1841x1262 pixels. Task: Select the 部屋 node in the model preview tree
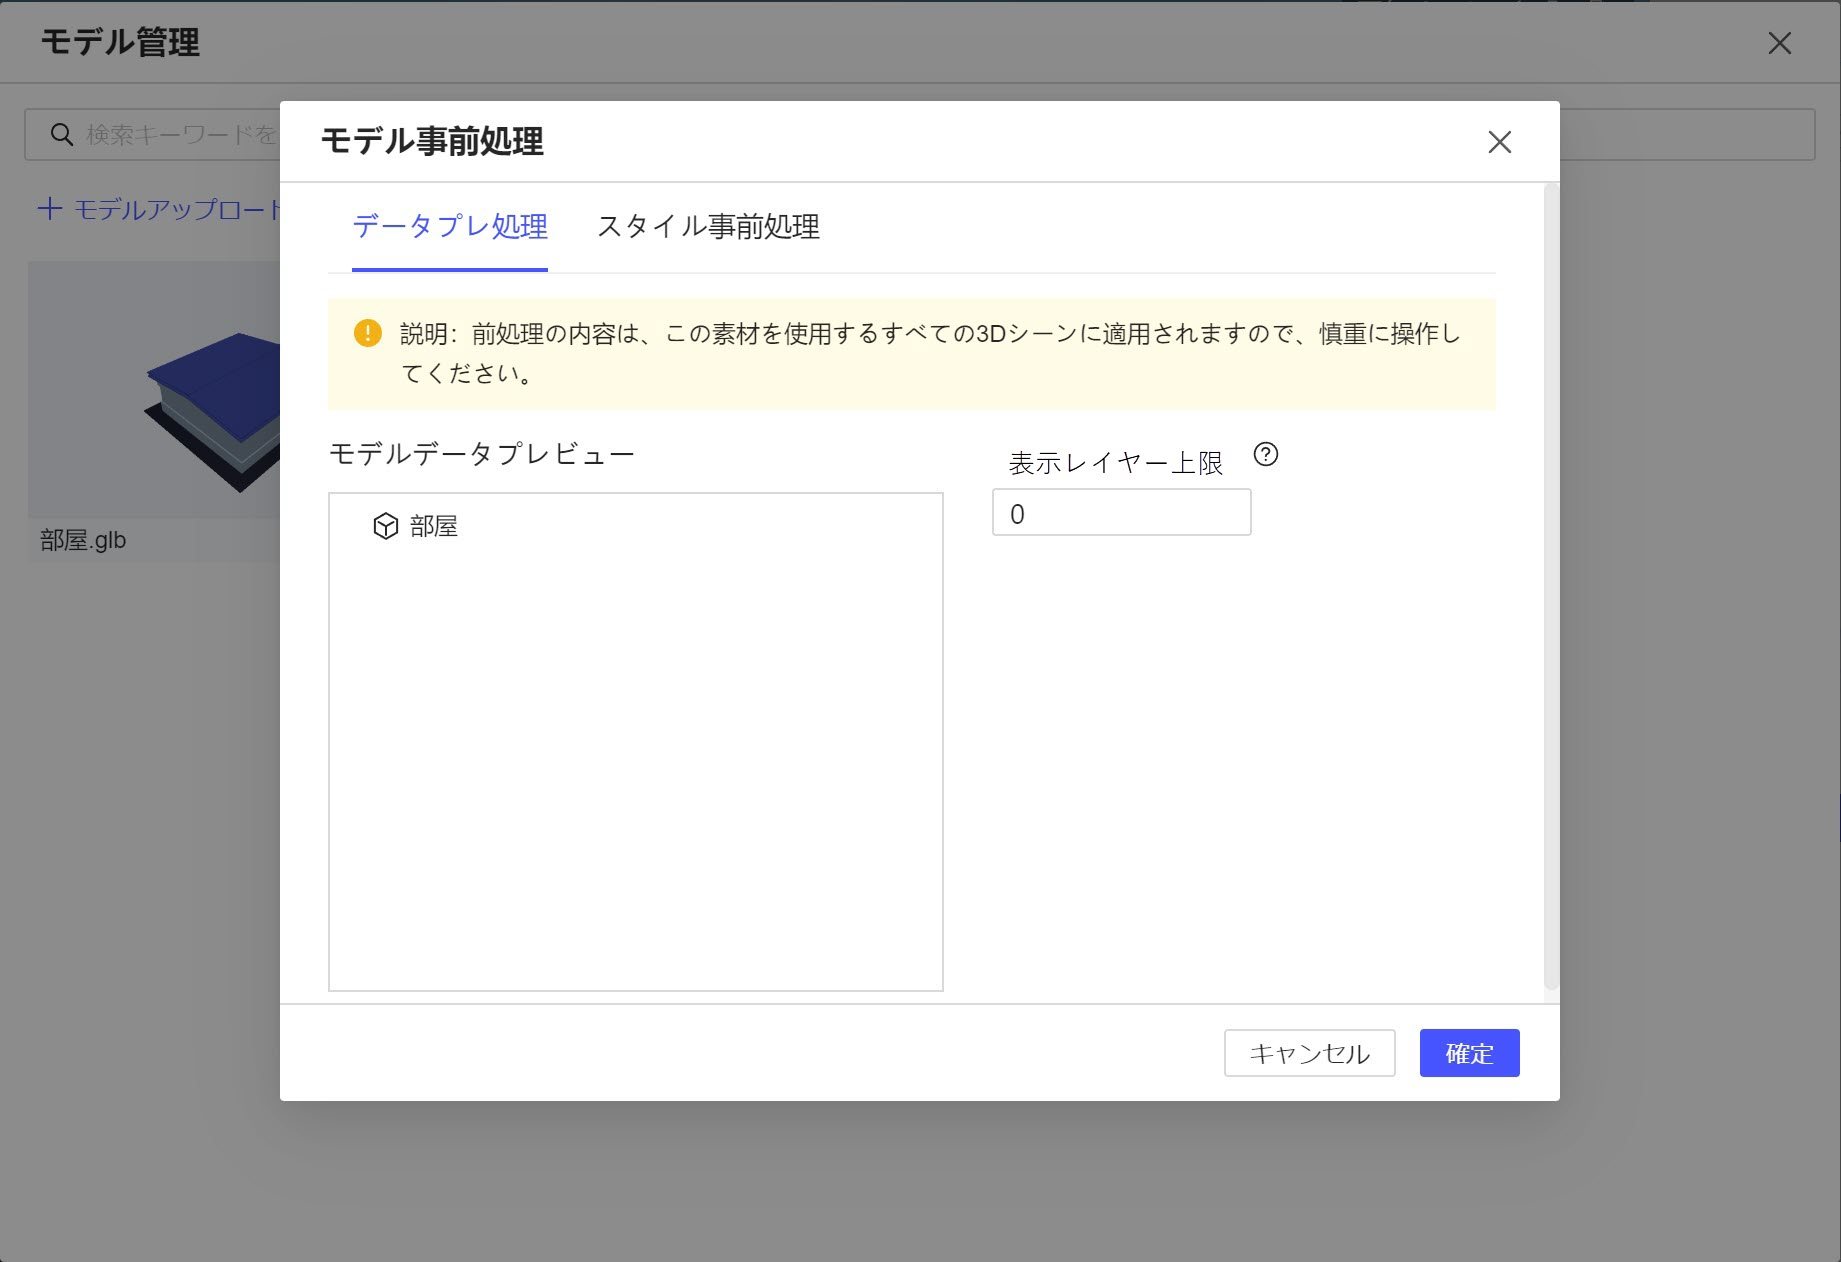[433, 526]
